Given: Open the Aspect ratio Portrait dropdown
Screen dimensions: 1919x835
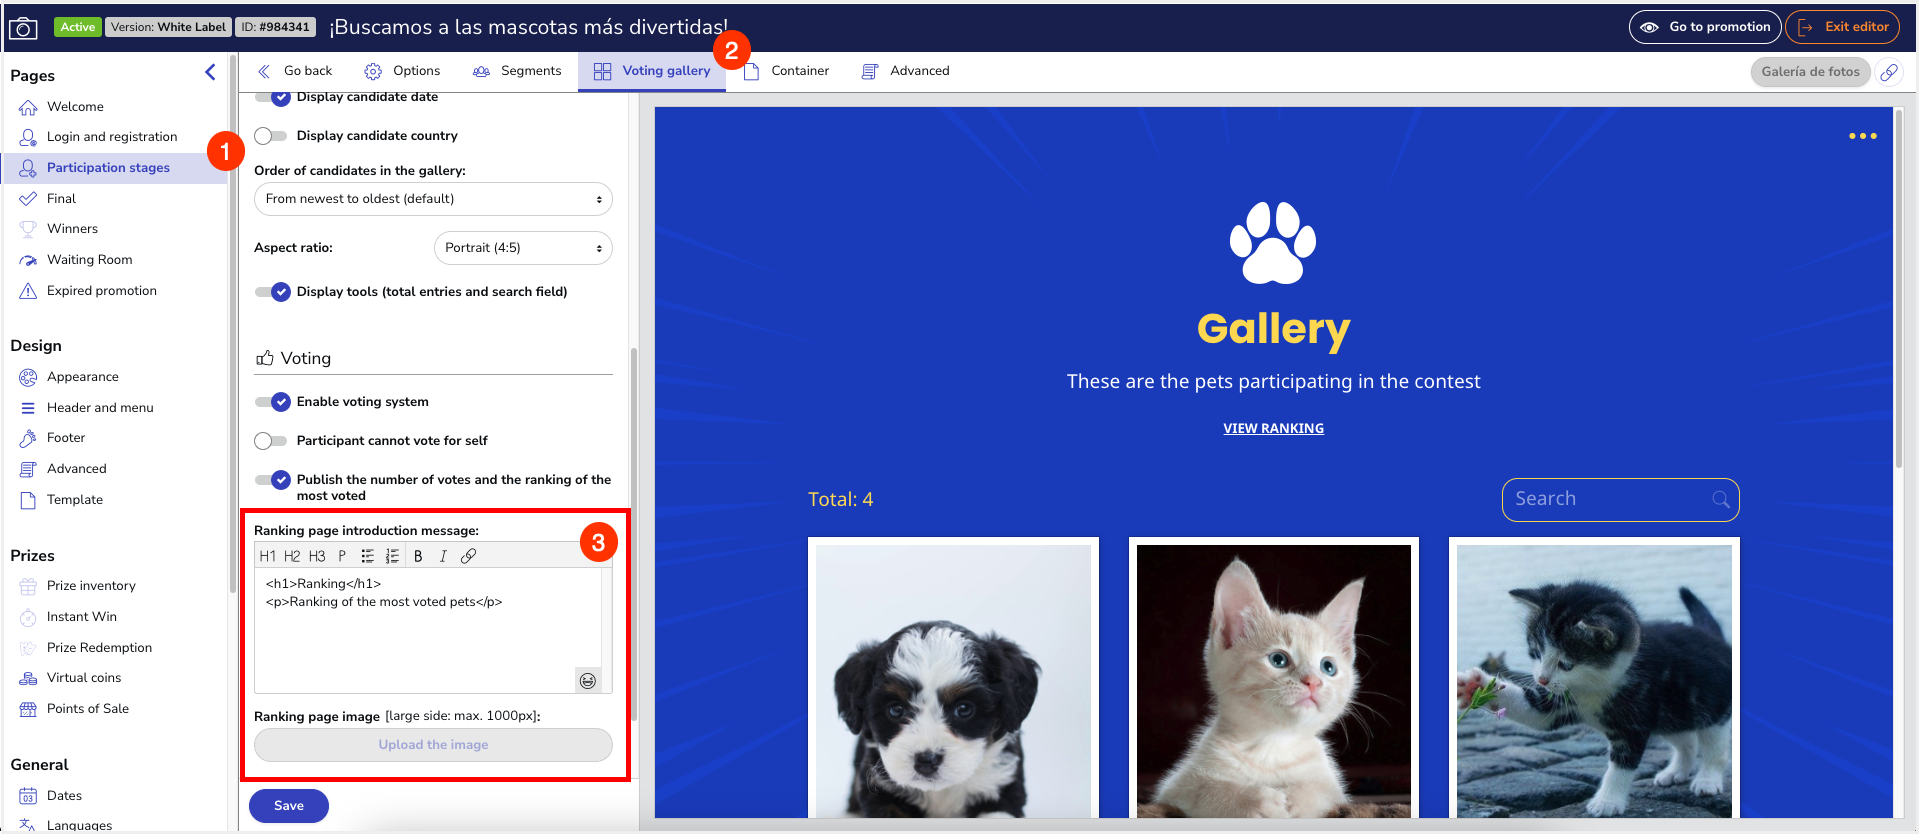Looking at the screenshot, I should pos(523,248).
